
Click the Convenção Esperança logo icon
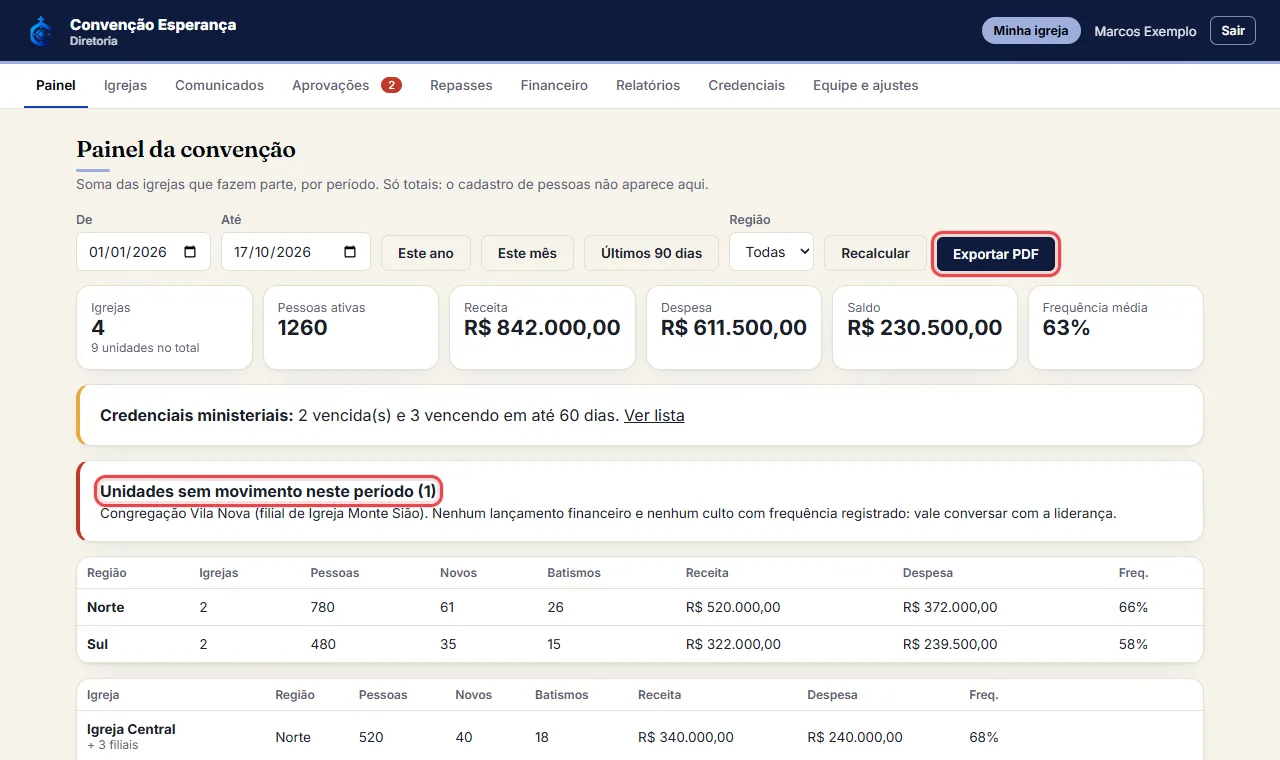coord(41,31)
